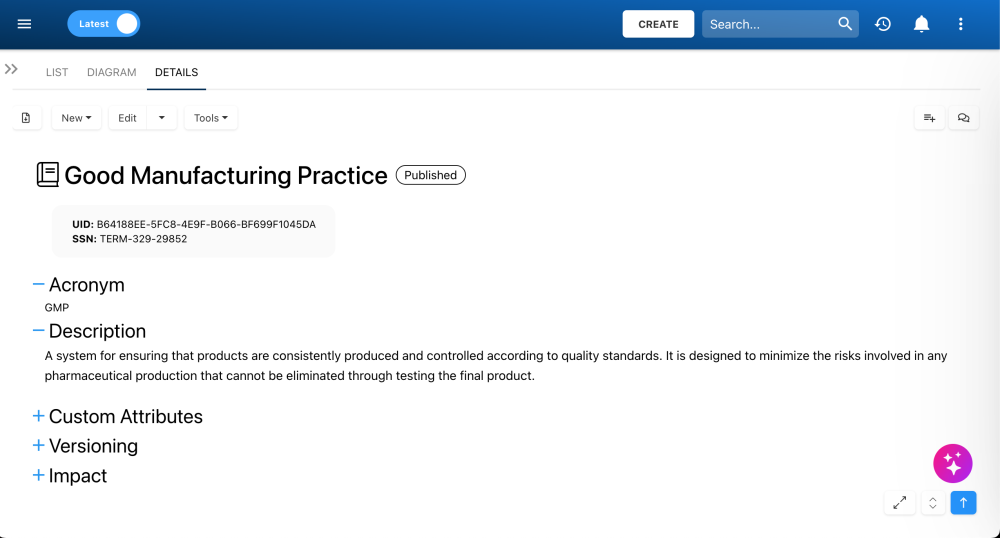Open the Edit split-button arrow

pos(162,118)
